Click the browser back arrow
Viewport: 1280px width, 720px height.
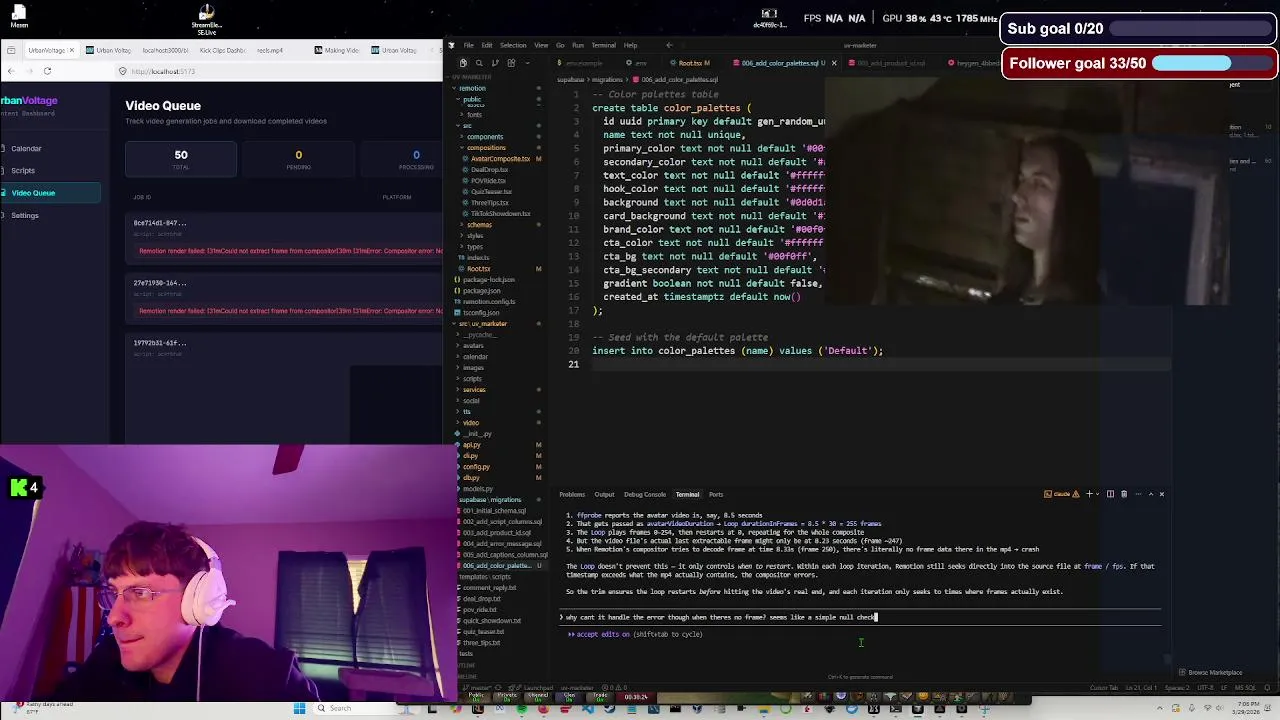[11, 71]
